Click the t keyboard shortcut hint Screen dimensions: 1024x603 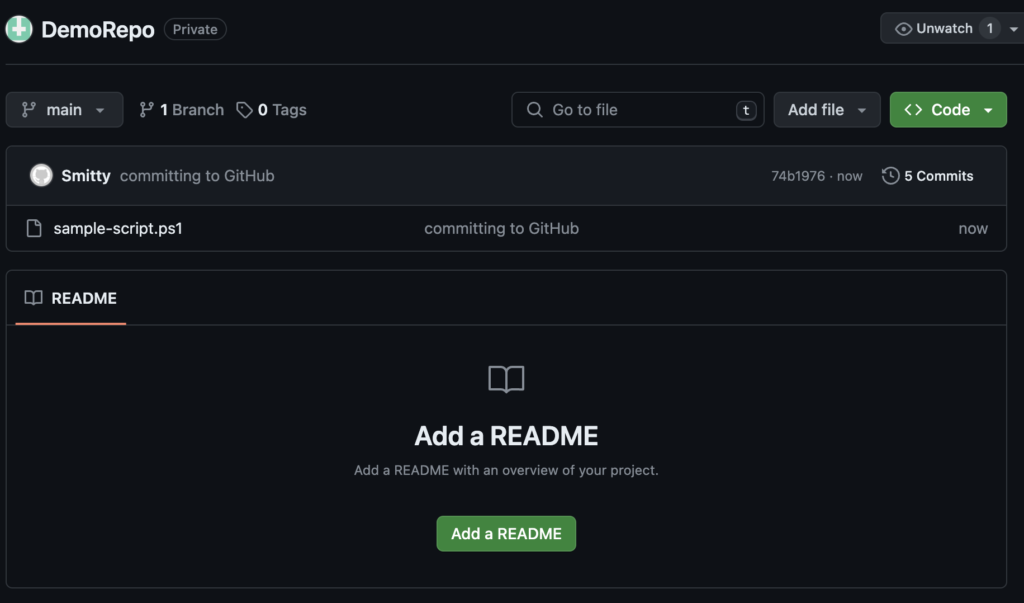coord(746,110)
